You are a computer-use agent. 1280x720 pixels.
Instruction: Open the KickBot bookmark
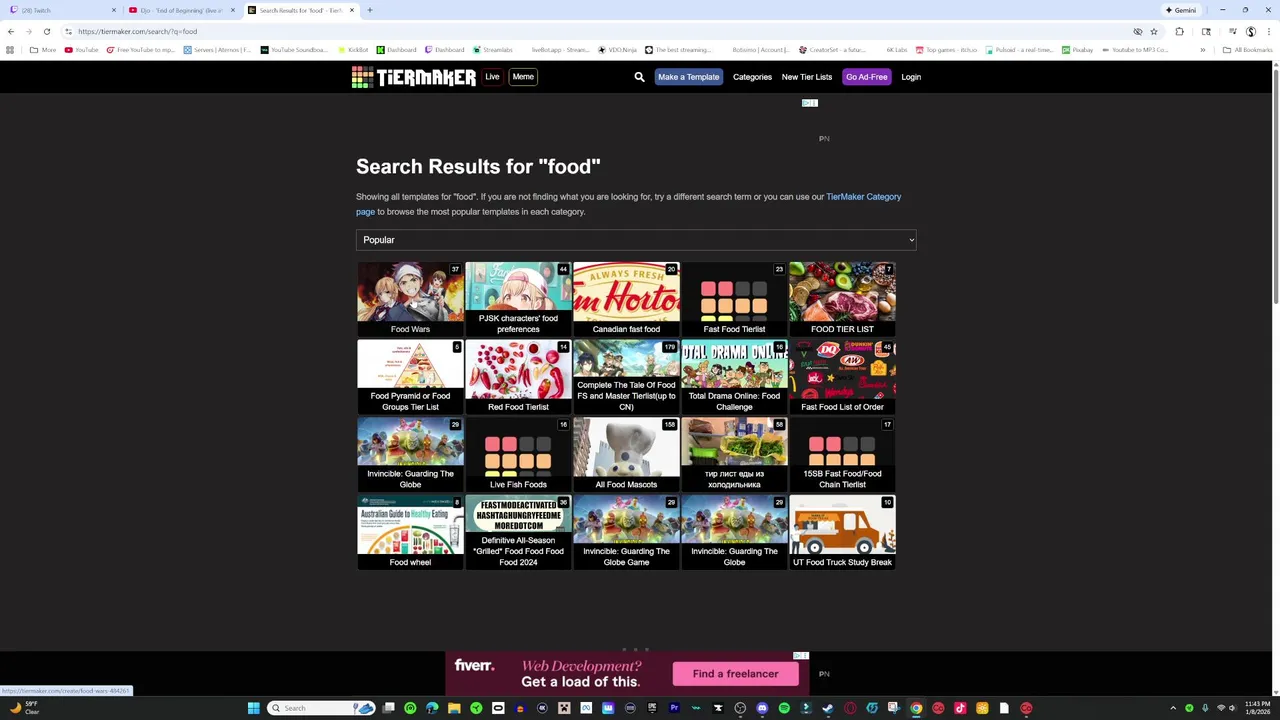tap(353, 50)
